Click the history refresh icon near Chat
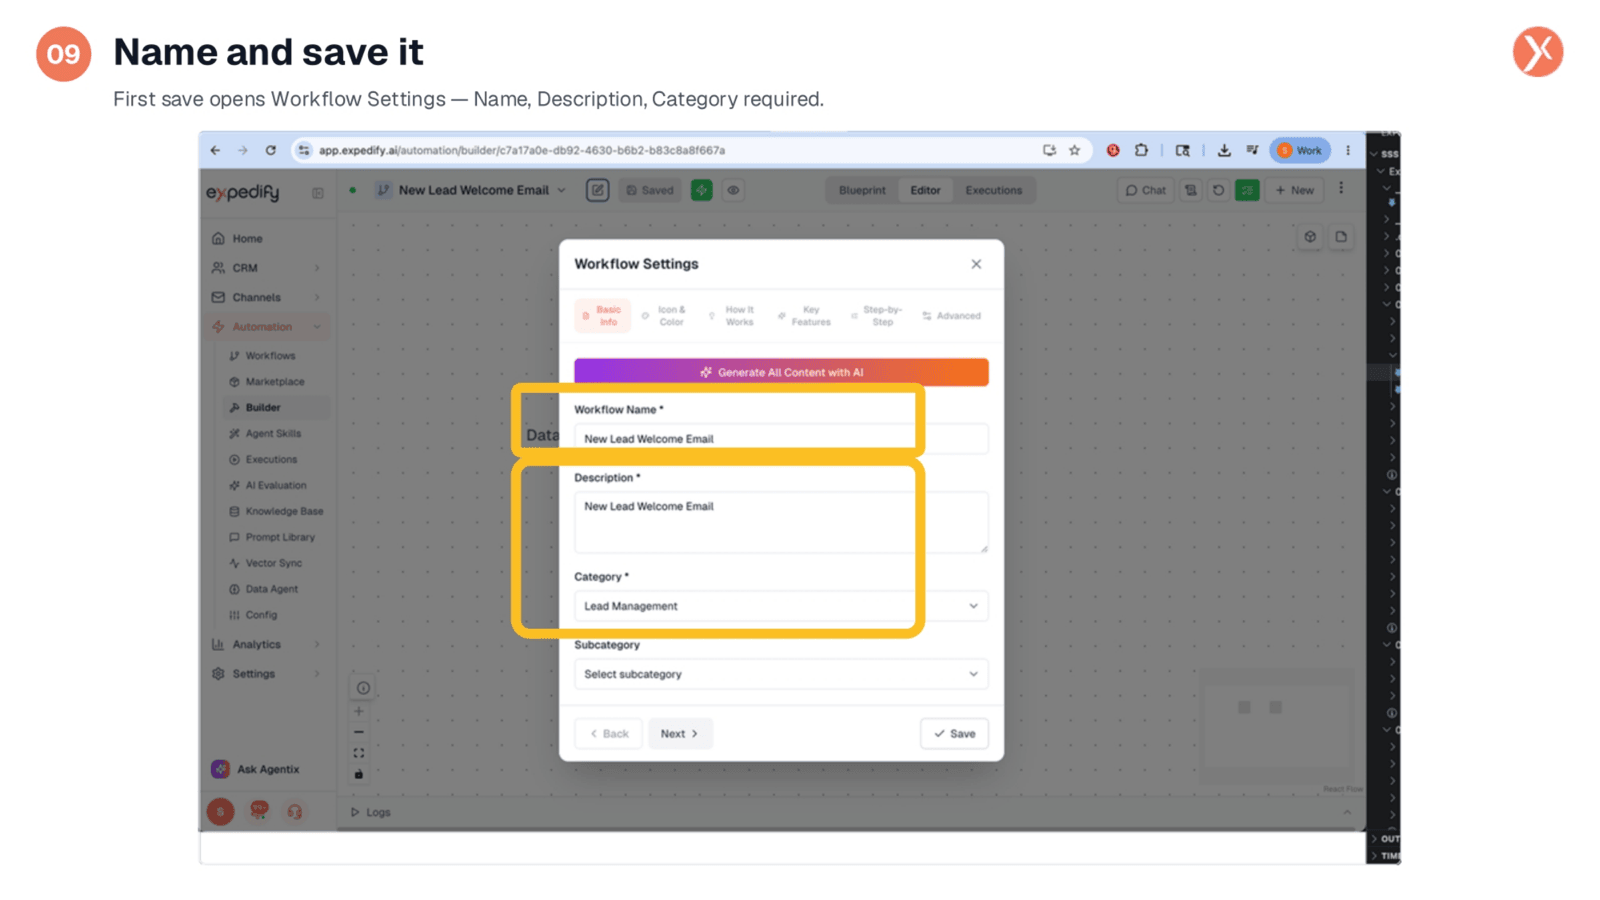Screen dimensions: 1600x900 (x=1218, y=190)
